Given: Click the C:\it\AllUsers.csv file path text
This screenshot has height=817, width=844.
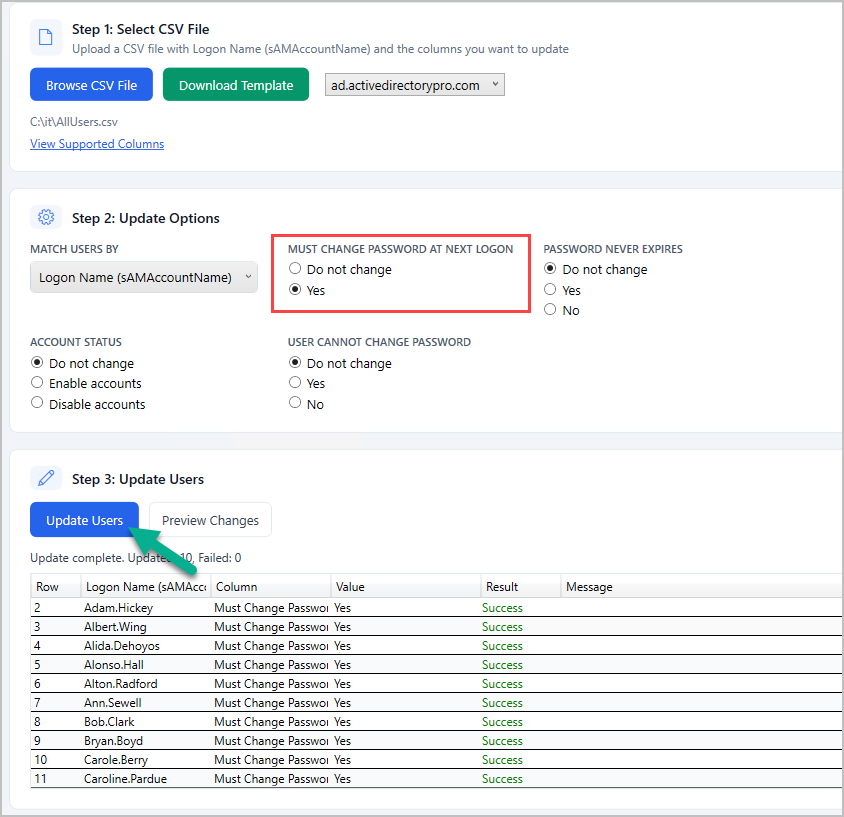Looking at the screenshot, I should click(x=74, y=122).
